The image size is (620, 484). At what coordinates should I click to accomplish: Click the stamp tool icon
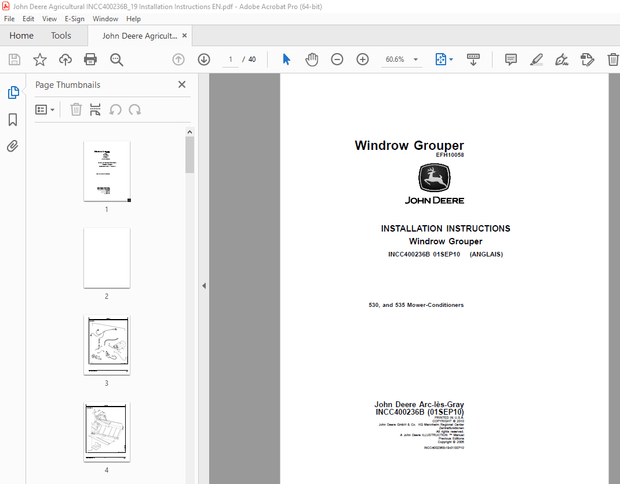click(x=587, y=60)
